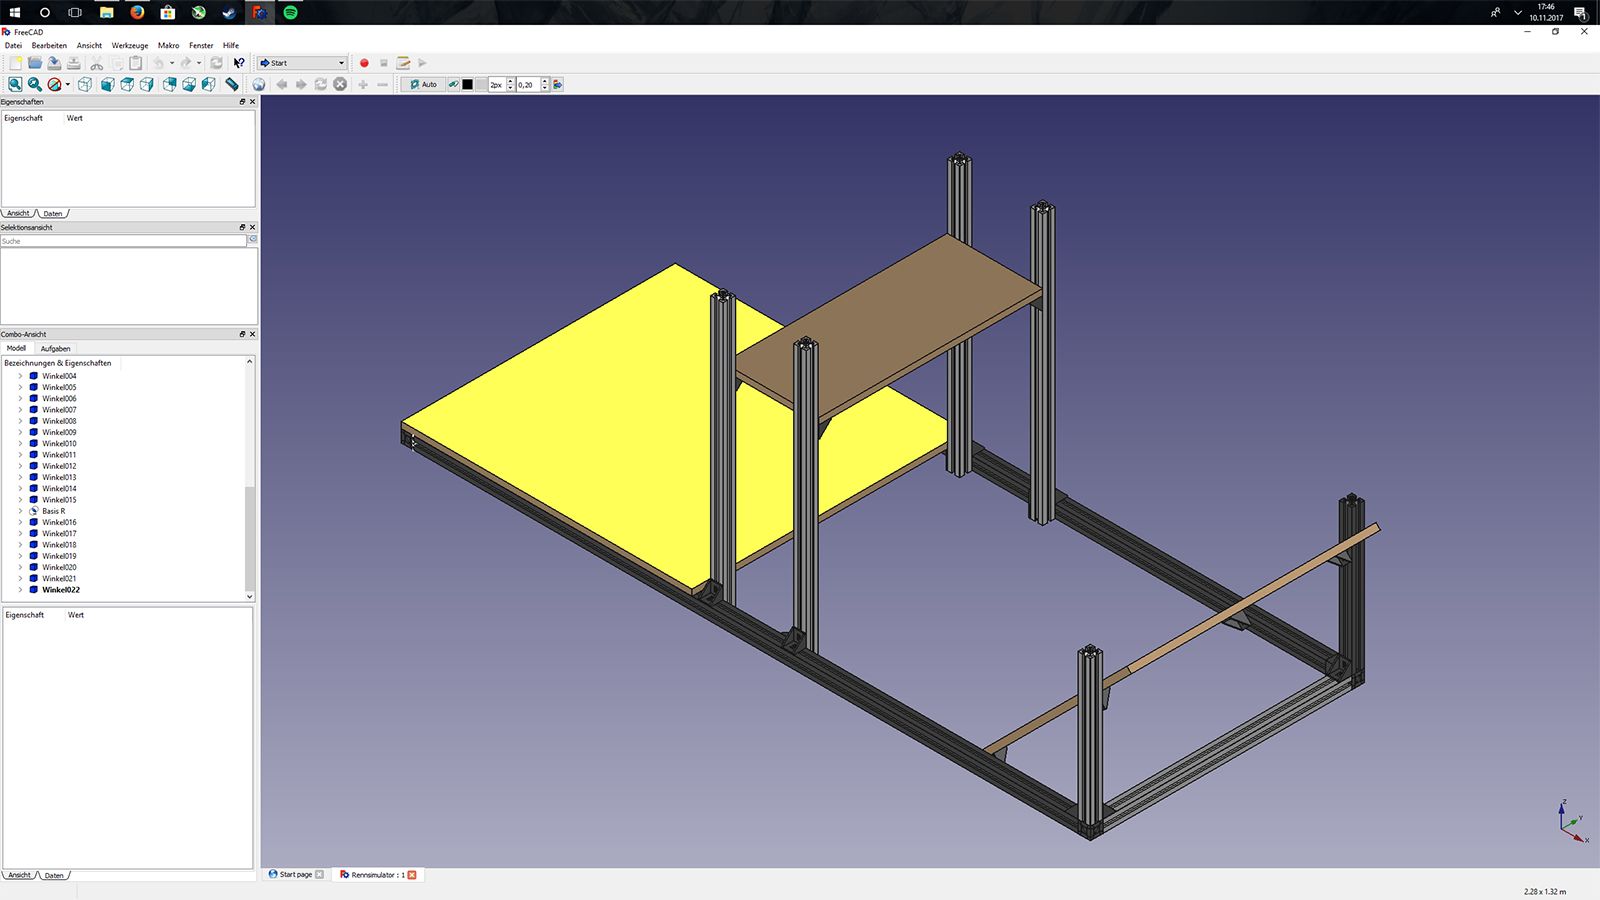Expand the Winkel010 tree item
The height and width of the screenshot is (900, 1600).
[20, 443]
